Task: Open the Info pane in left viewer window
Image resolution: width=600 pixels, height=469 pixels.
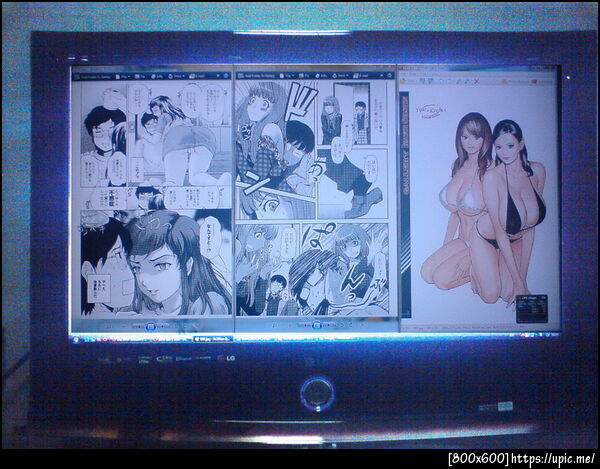Action: tap(157, 76)
